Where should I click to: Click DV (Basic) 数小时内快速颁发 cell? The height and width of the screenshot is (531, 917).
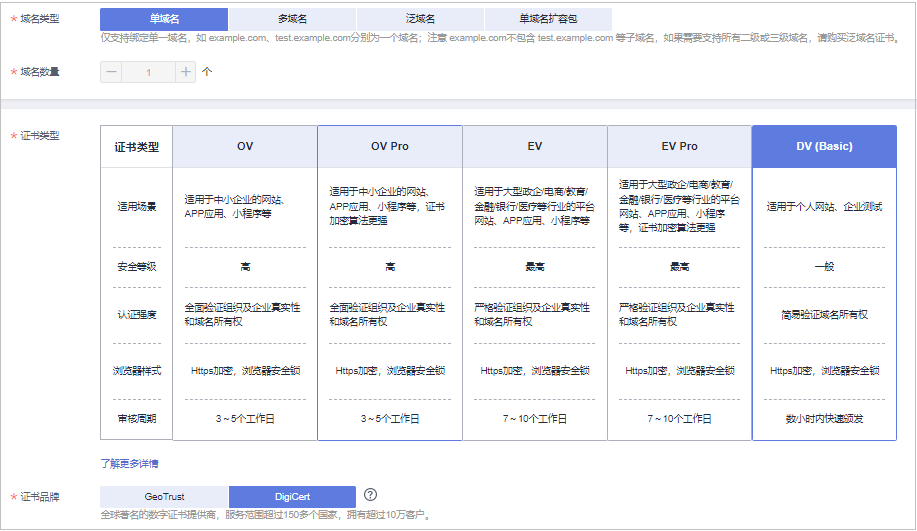(x=824, y=419)
